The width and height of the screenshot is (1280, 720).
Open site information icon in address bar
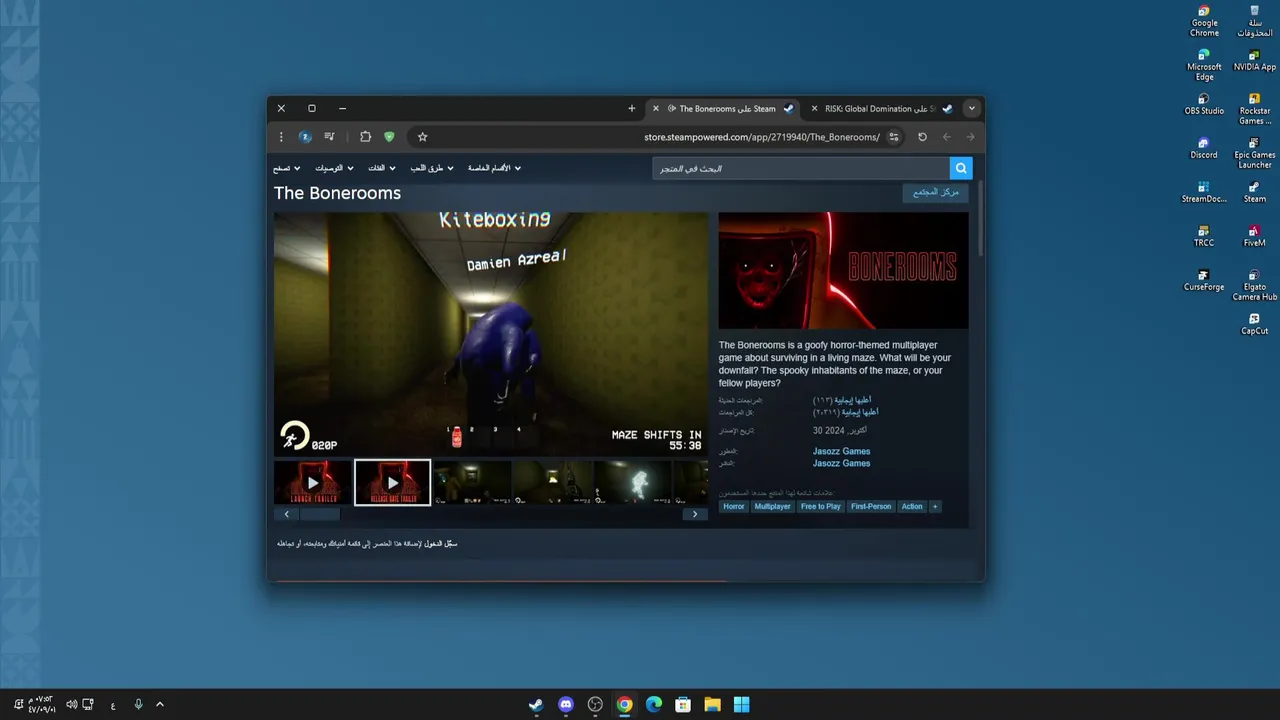[894, 137]
